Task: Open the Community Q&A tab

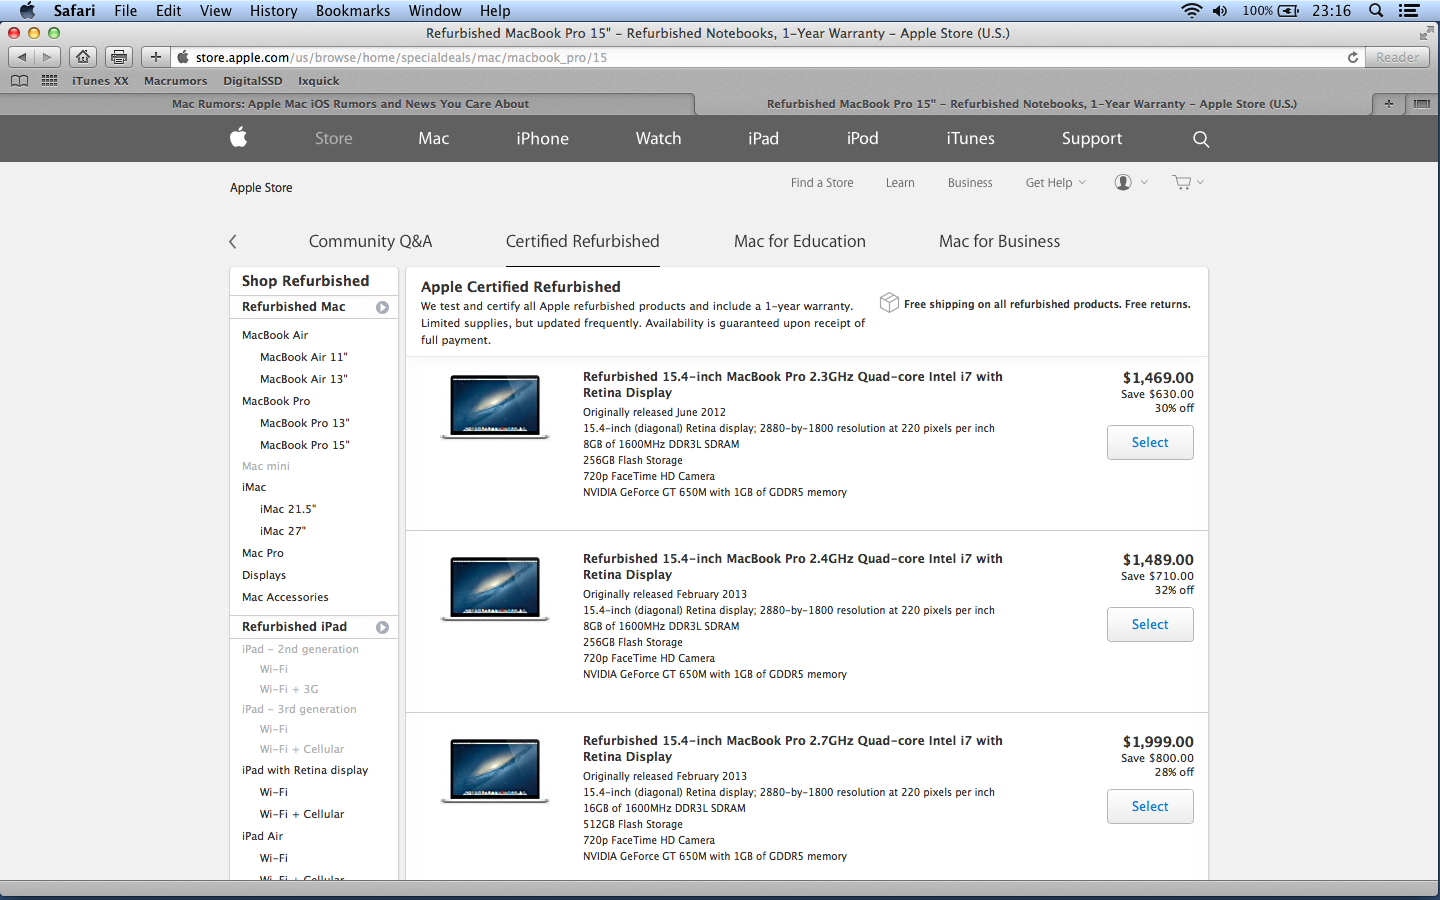Action: coord(370,241)
